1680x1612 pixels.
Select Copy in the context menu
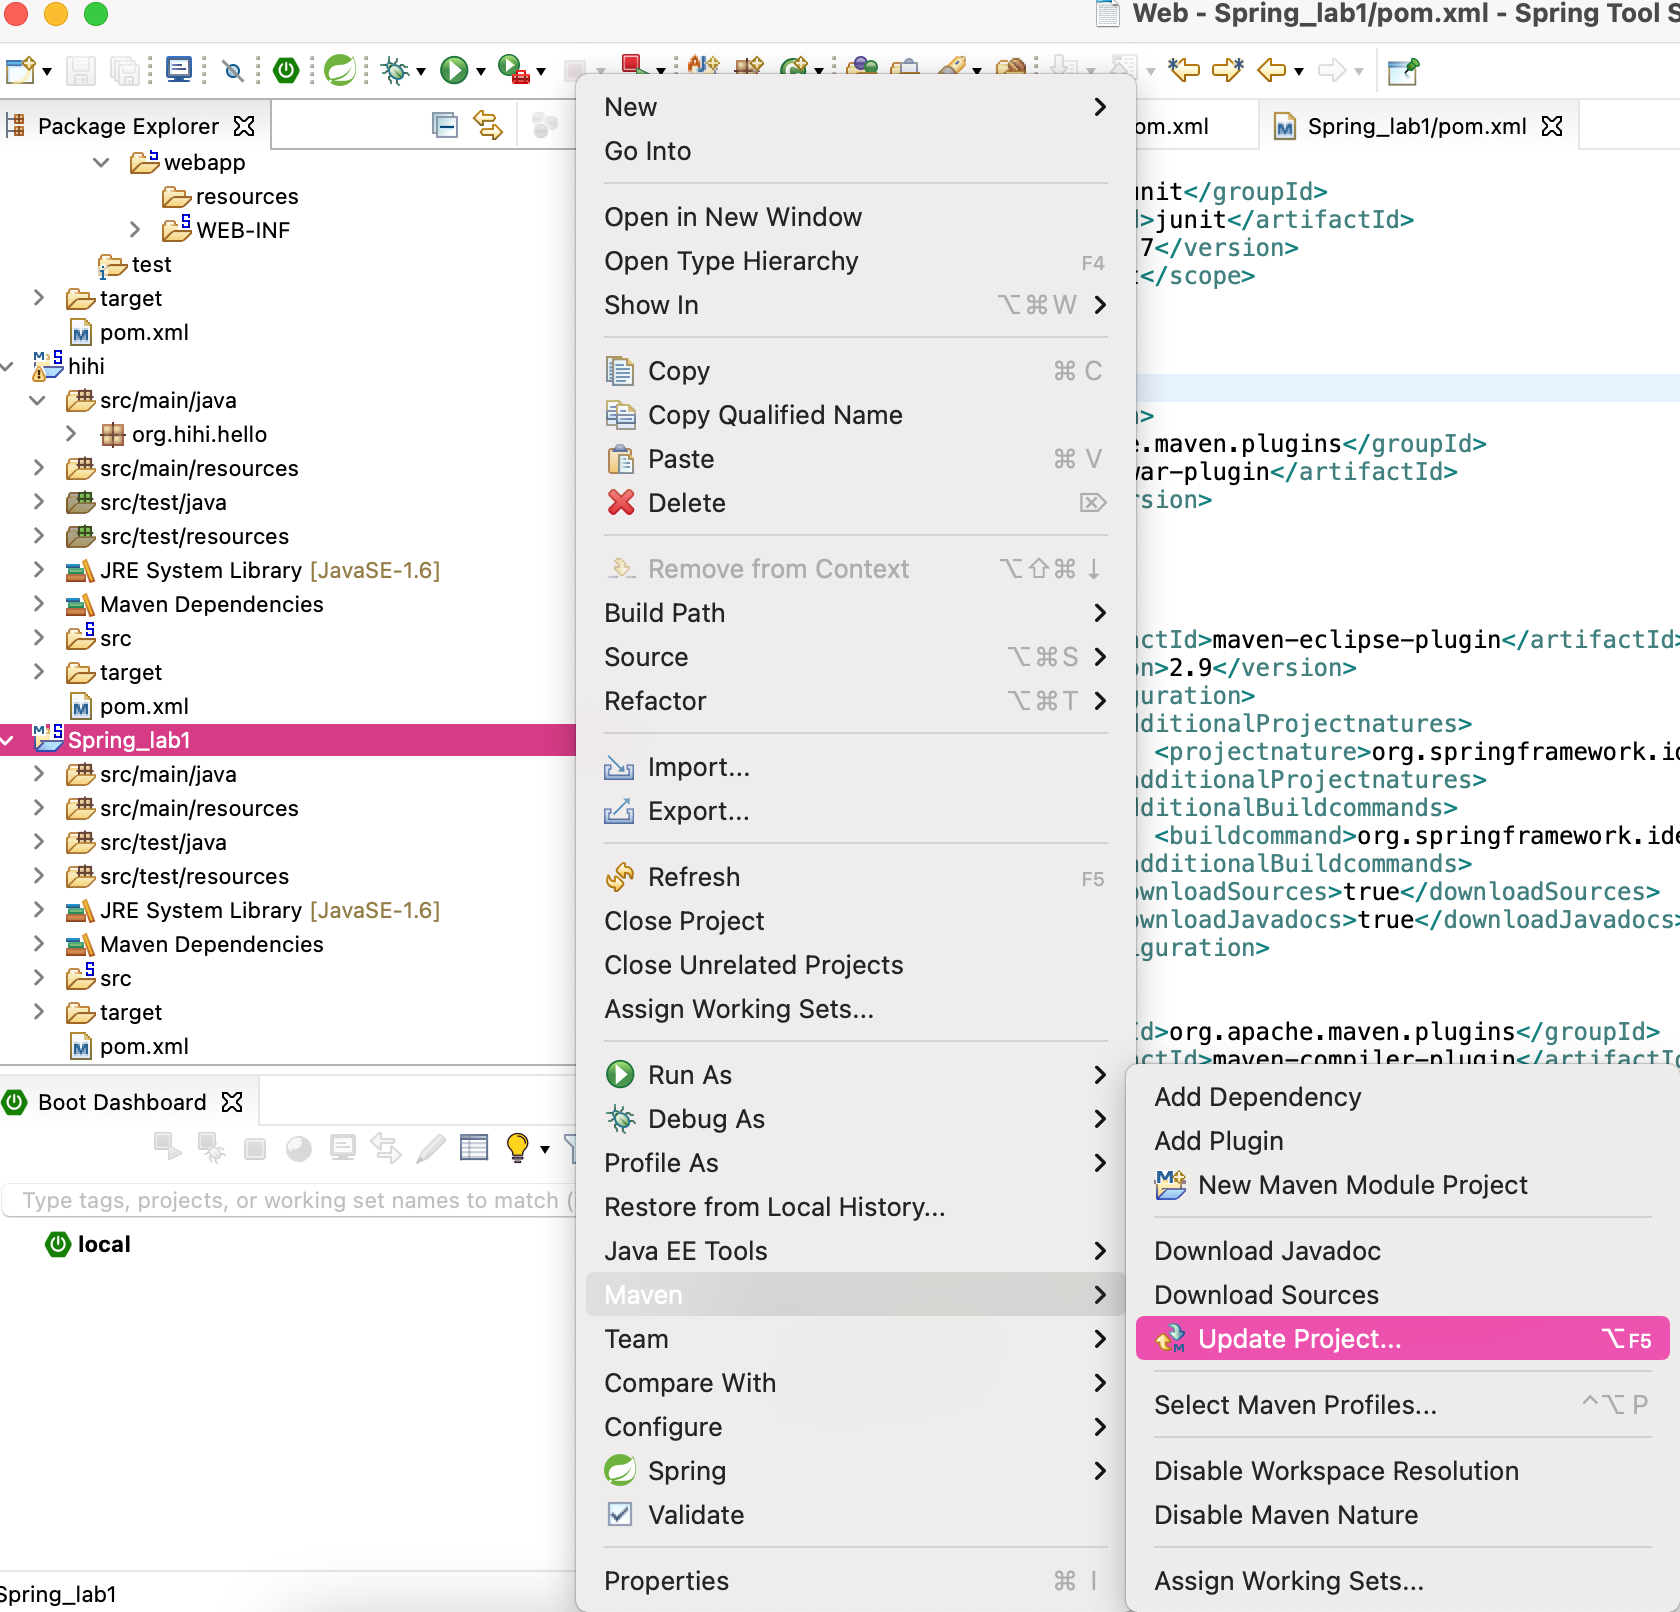(855, 371)
